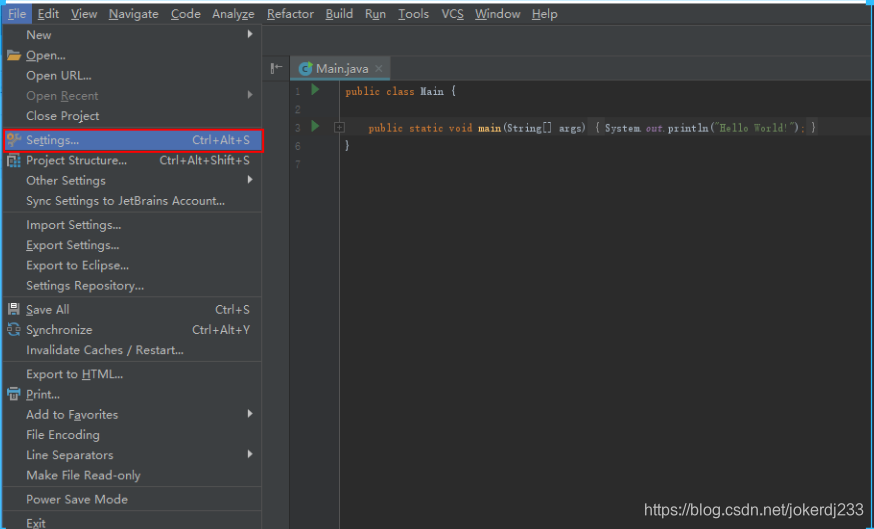The width and height of the screenshot is (874, 529).
Task: Click line number 6 in the gutter
Action: [298, 146]
